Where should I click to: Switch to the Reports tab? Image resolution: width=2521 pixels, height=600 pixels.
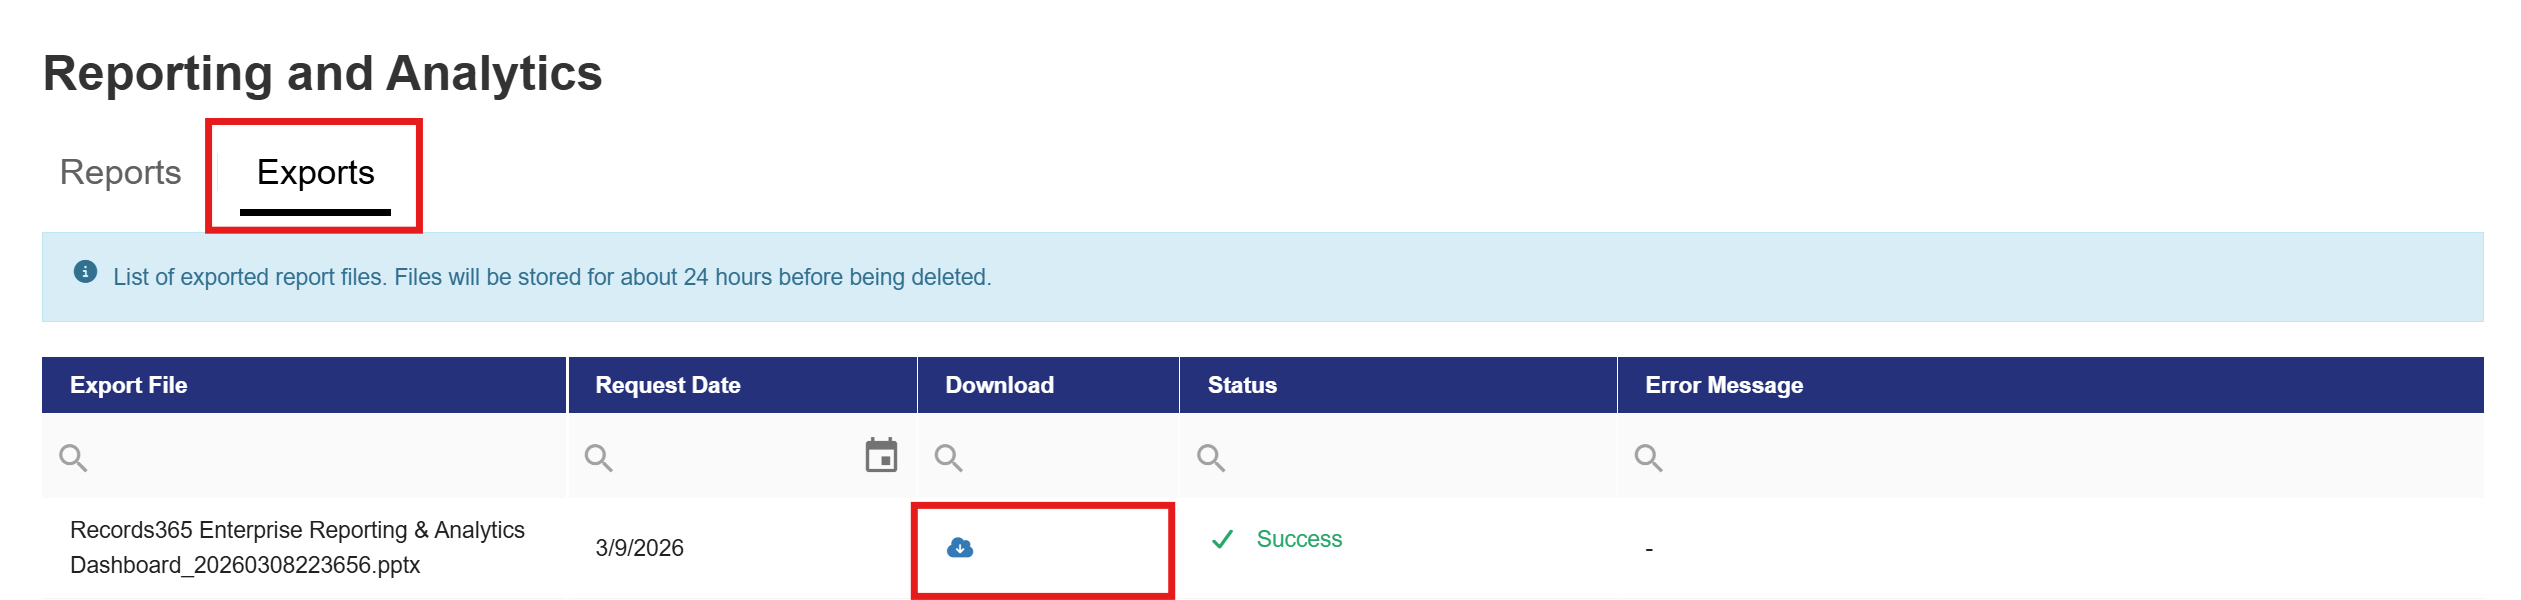120,173
